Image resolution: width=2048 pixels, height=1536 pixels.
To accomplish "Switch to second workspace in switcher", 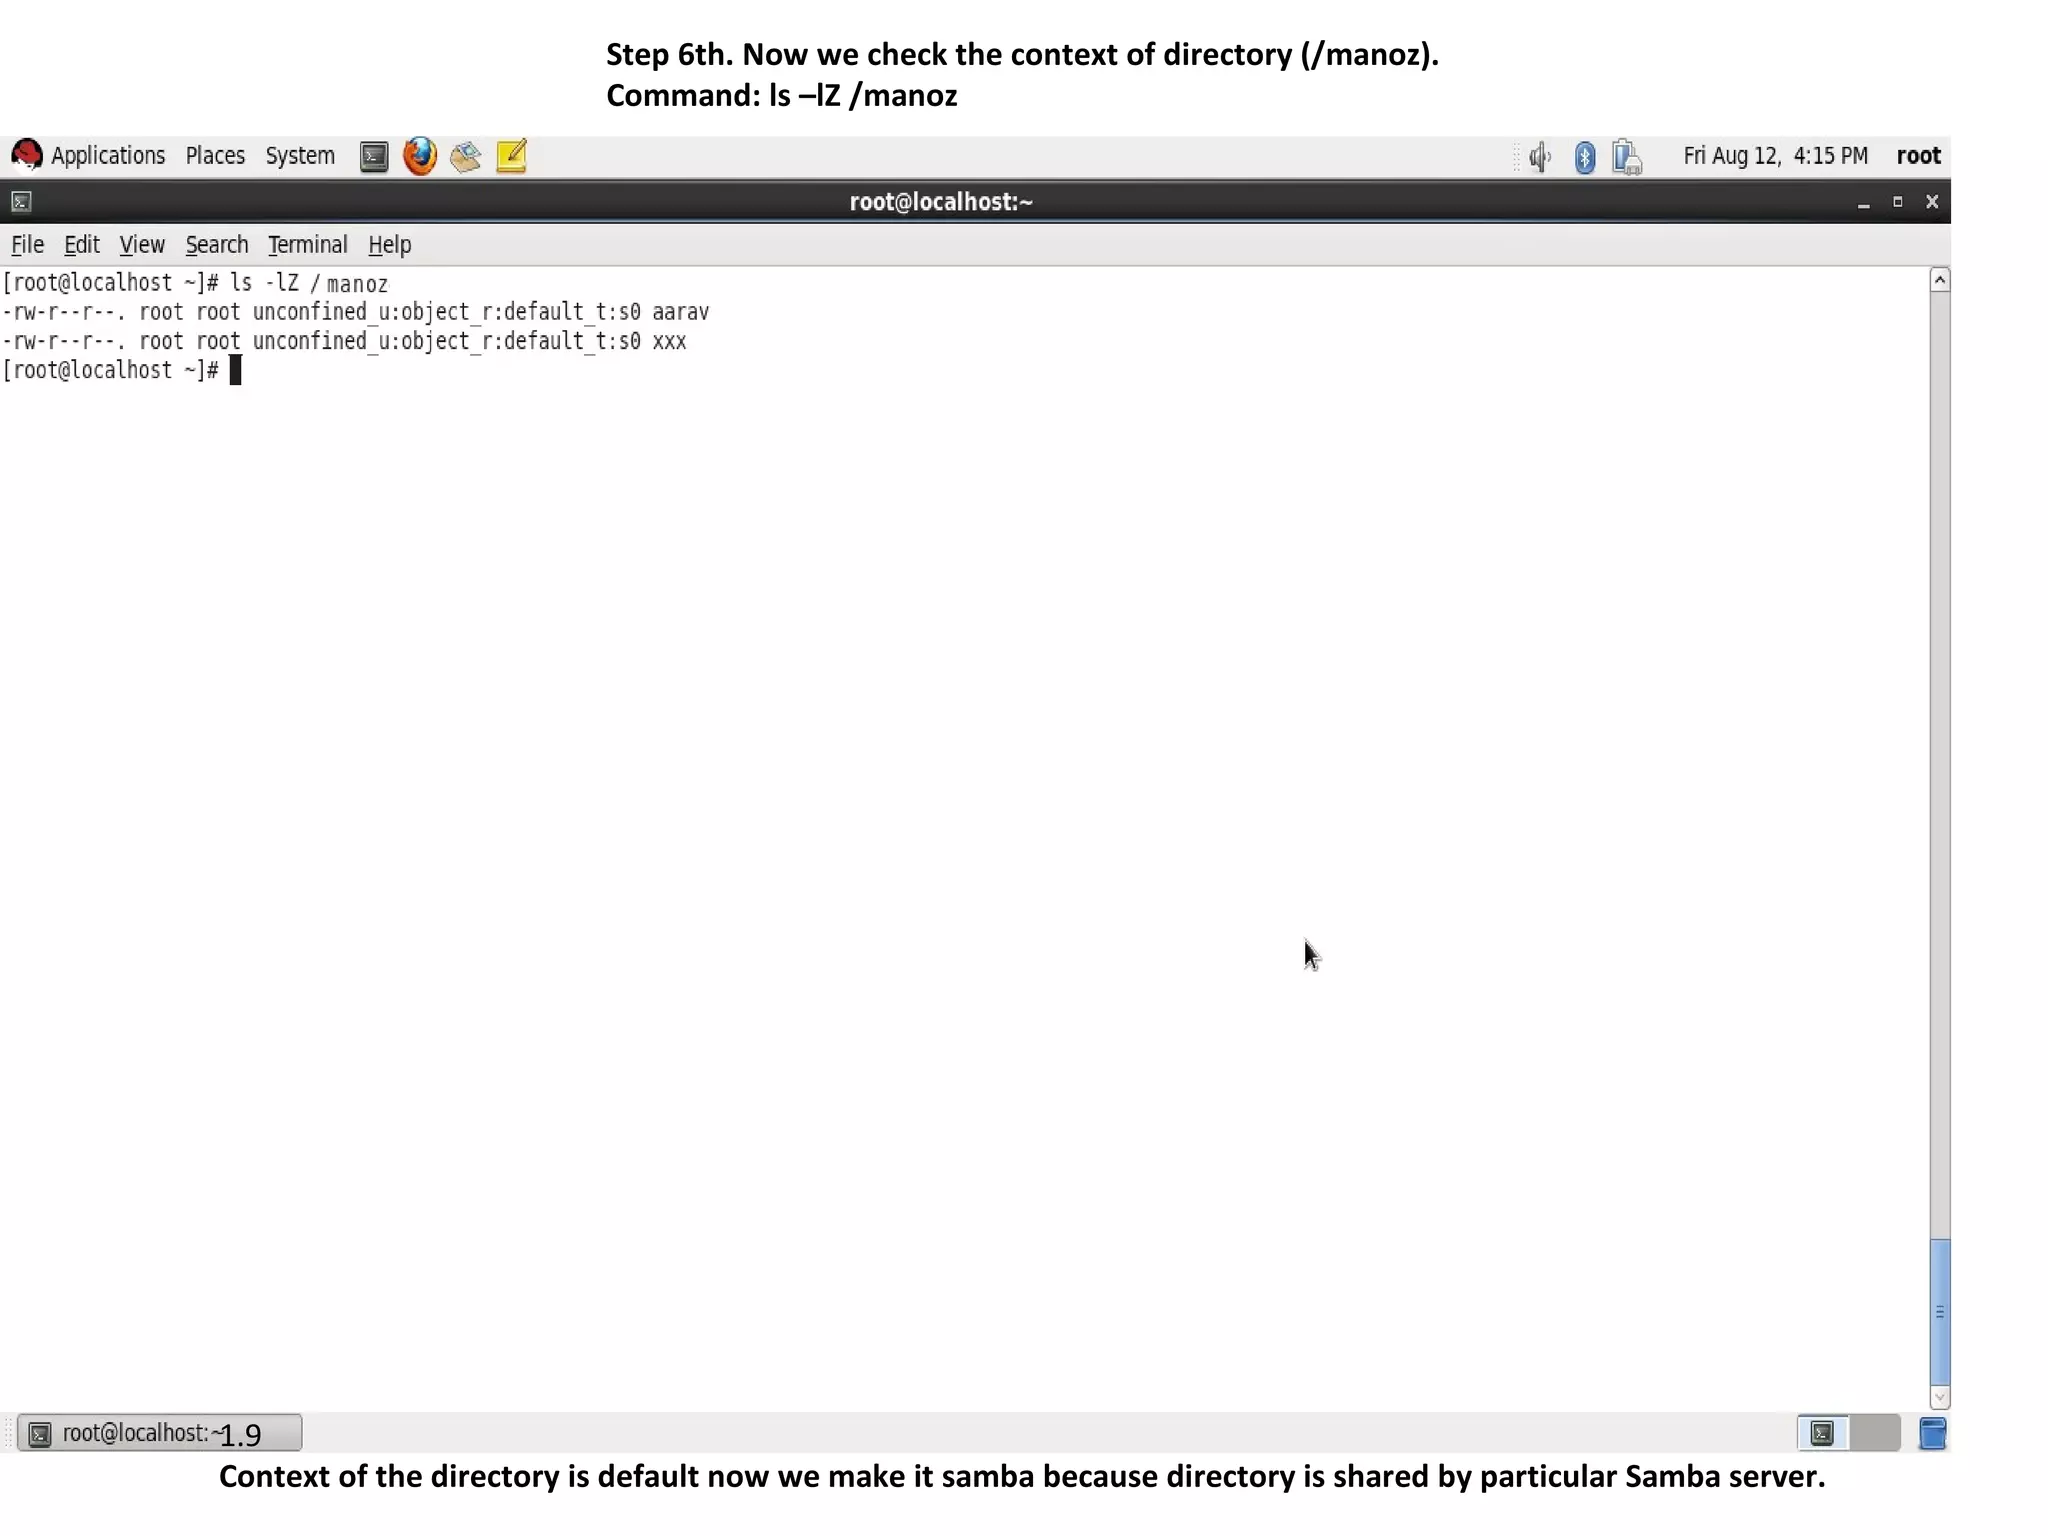I will pyautogui.click(x=1875, y=1433).
